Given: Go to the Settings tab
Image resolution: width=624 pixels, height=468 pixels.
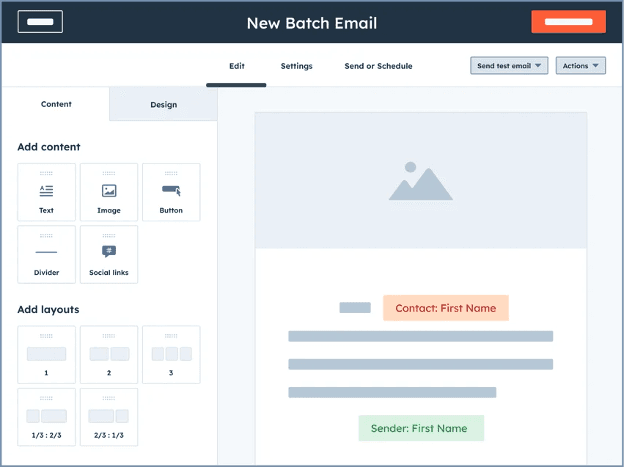Looking at the screenshot, I should tap(296, 66).
